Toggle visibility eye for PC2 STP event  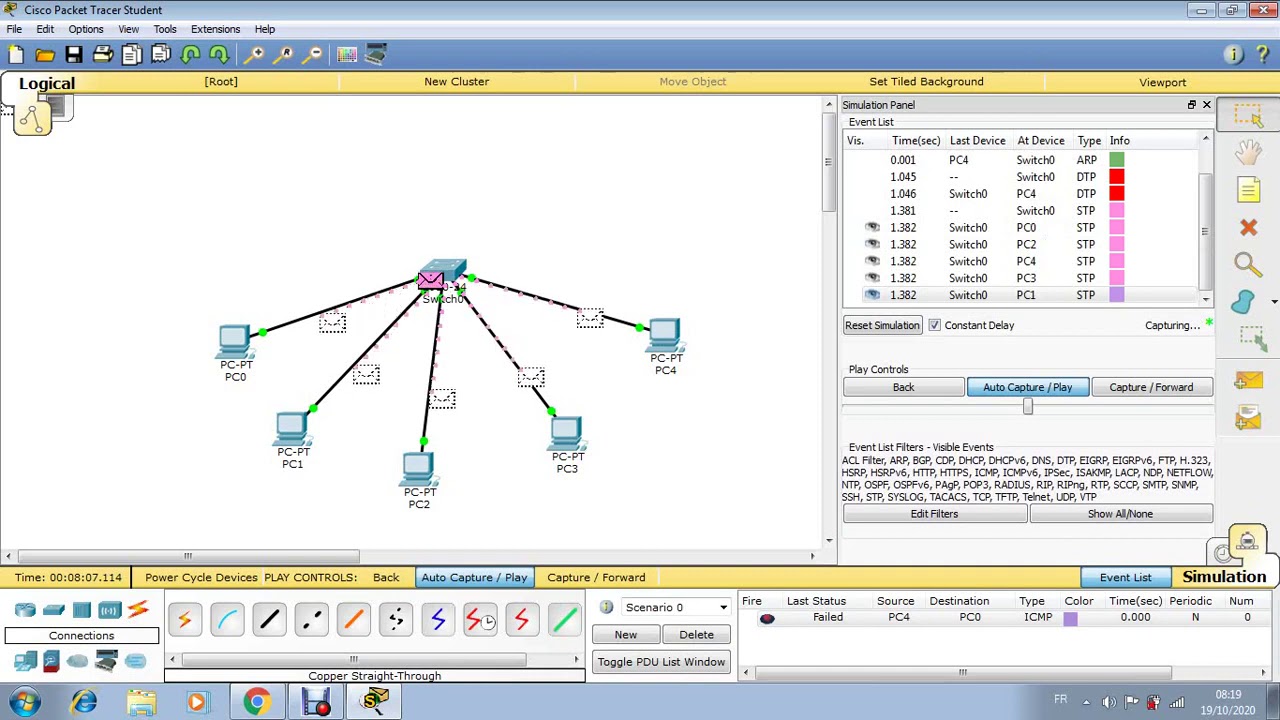[872, 244]
